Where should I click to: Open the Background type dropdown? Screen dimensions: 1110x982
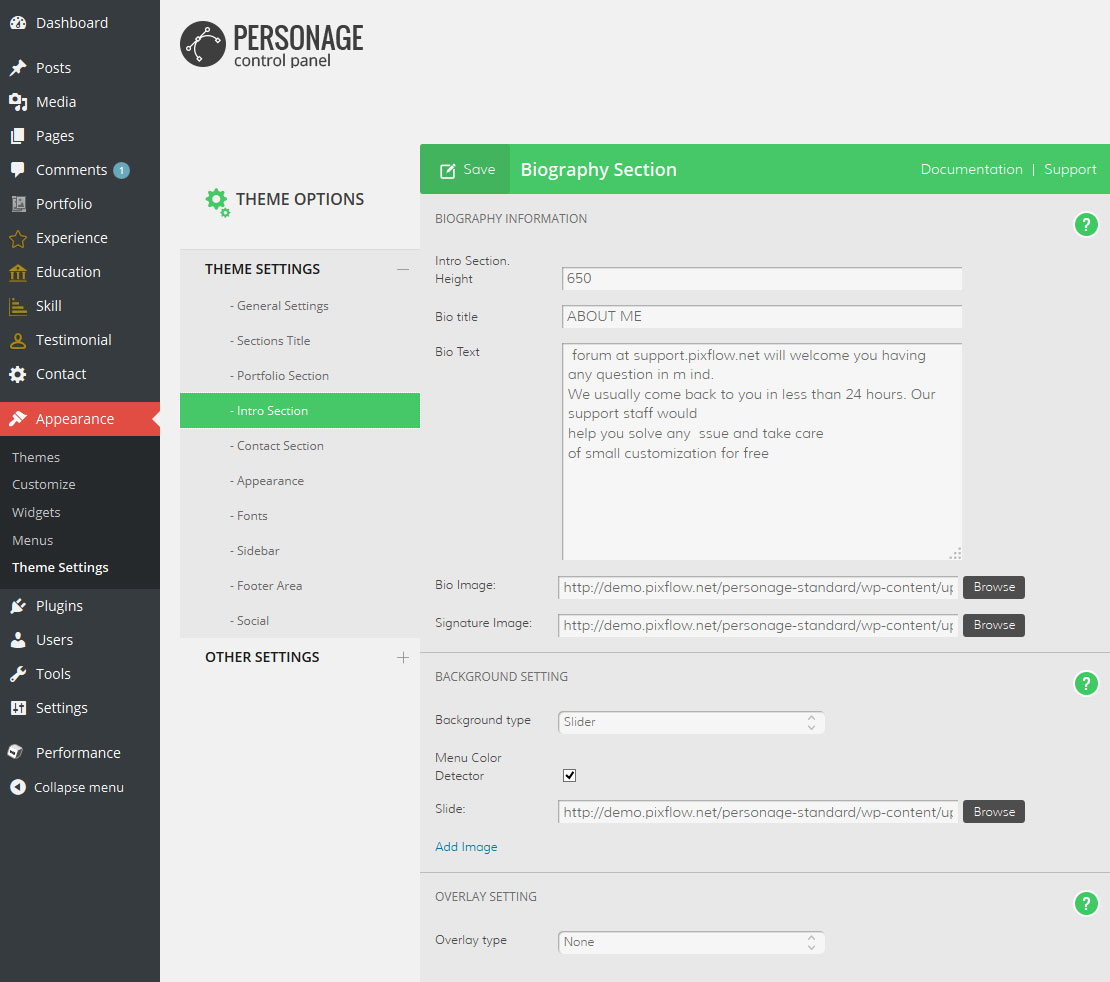tap(690, 722)
